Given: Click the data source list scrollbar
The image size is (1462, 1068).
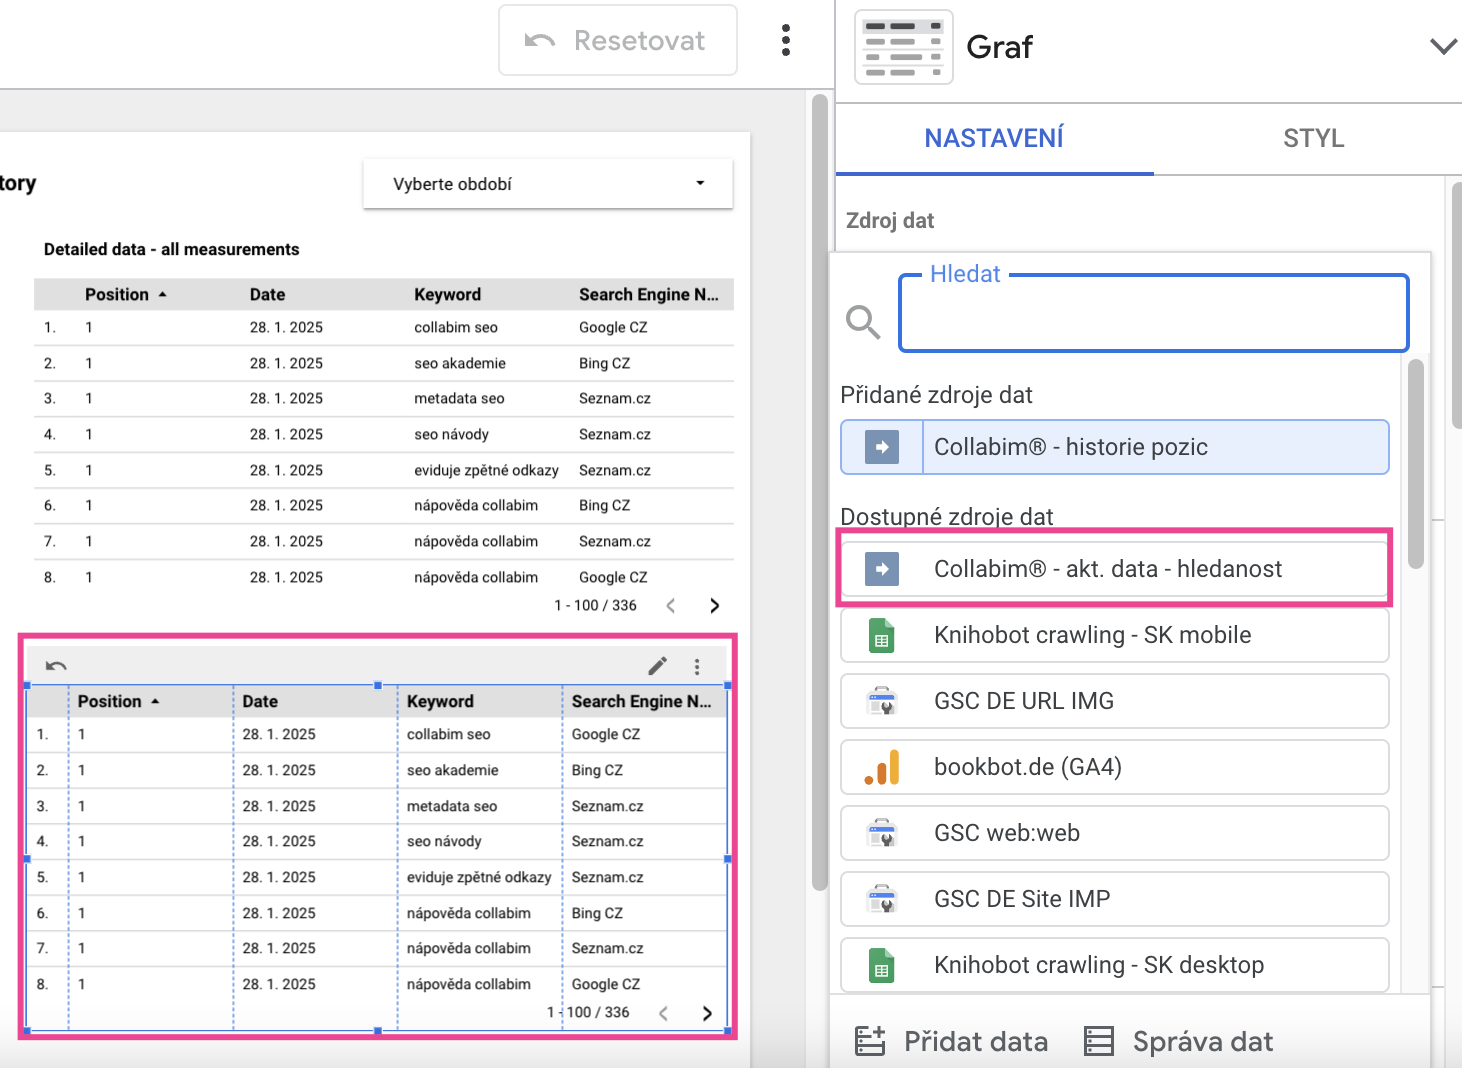Looking at the screenshot, I should point(1415,464).
